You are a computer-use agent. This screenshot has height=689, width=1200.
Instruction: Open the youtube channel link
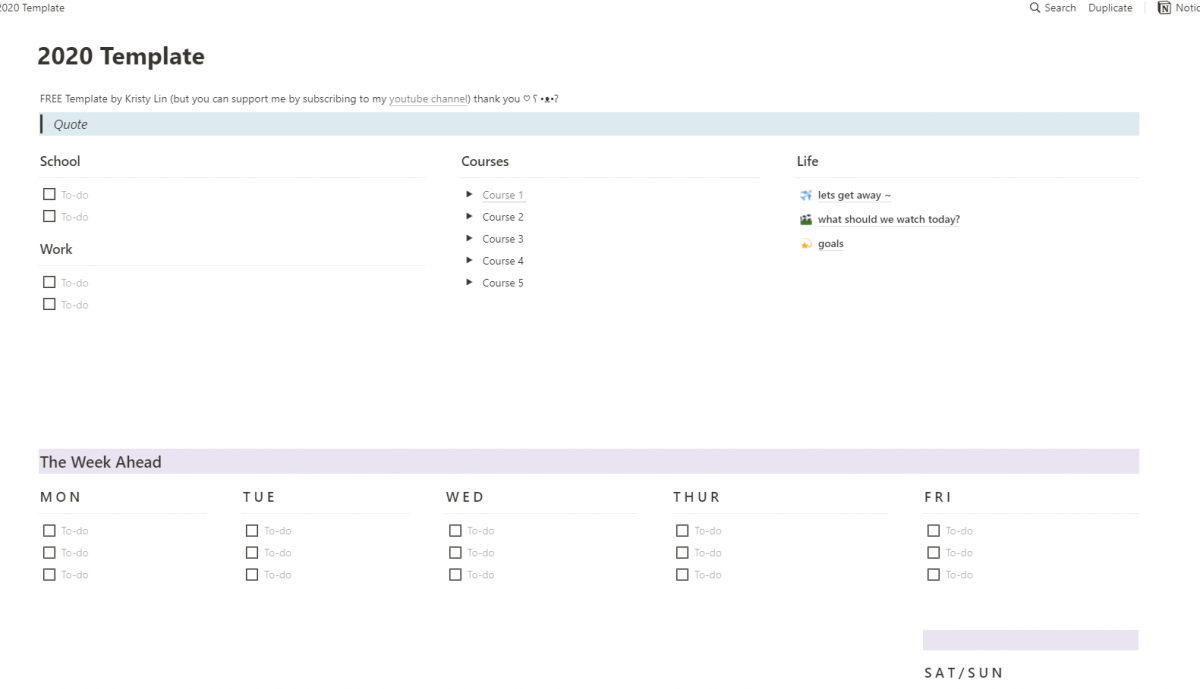click(x=428, y=99)
